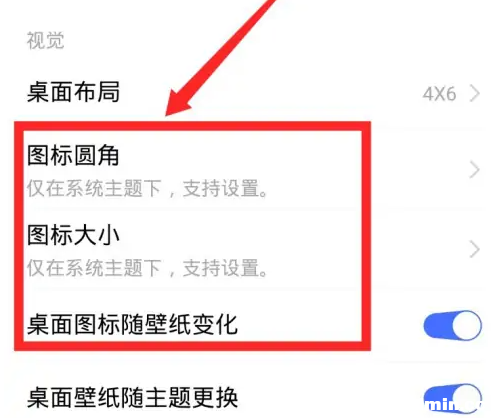Click the red highlight box border
The image size is (491, 418).
pyautogui.click(x=193, y=126)
